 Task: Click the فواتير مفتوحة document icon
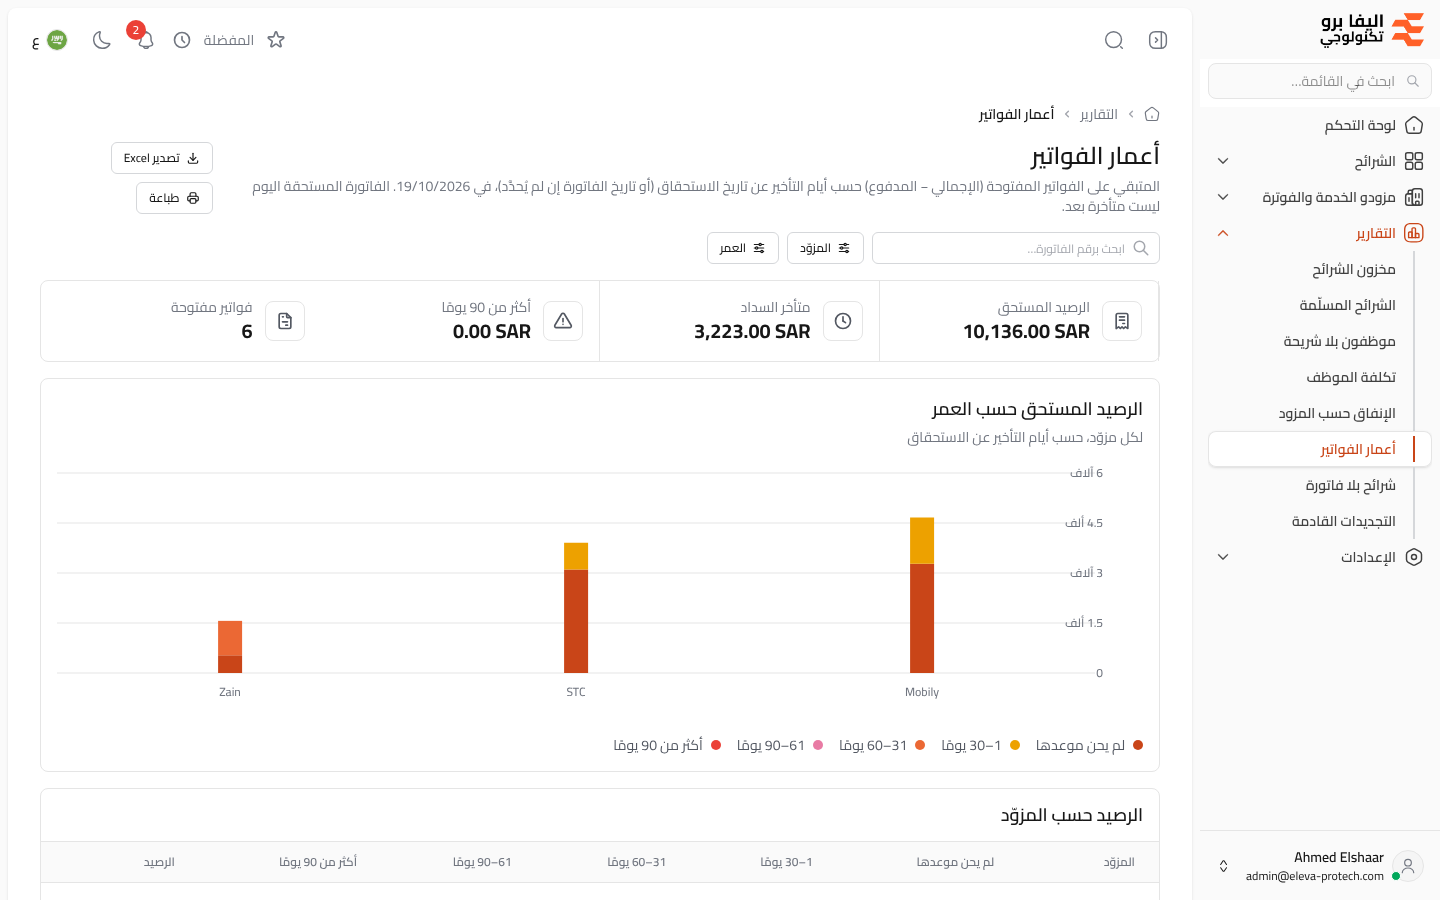click(x=285, y=321)
